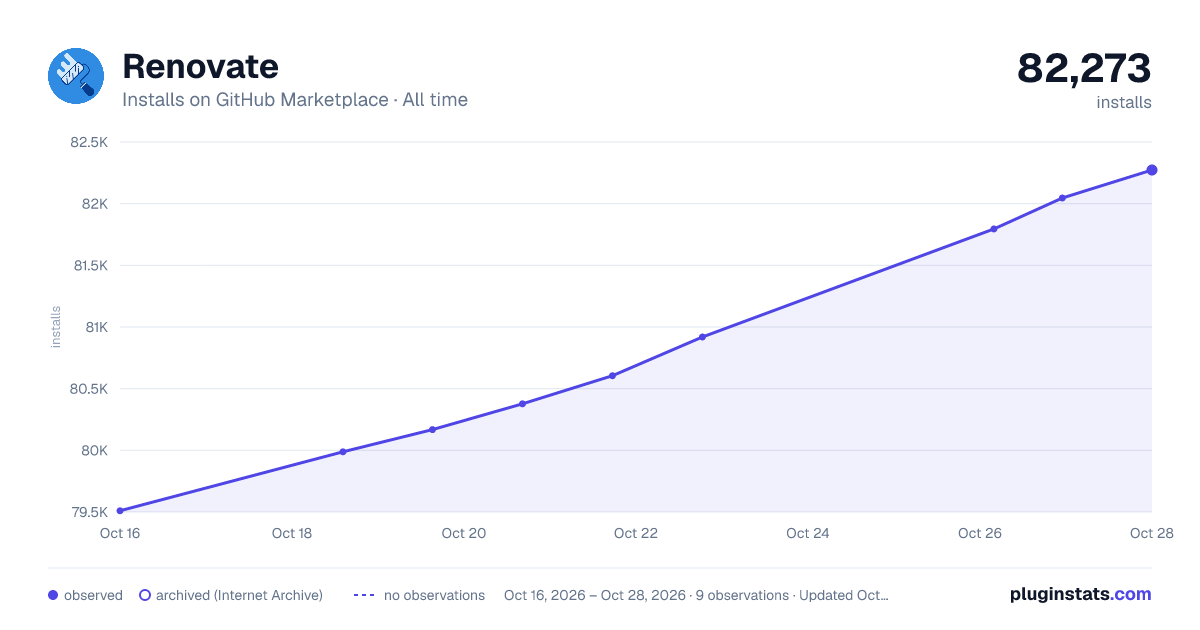1200x630 pixels.
Task: Click the Oct 20 x-axis label
Action: (x=464, y=533)
